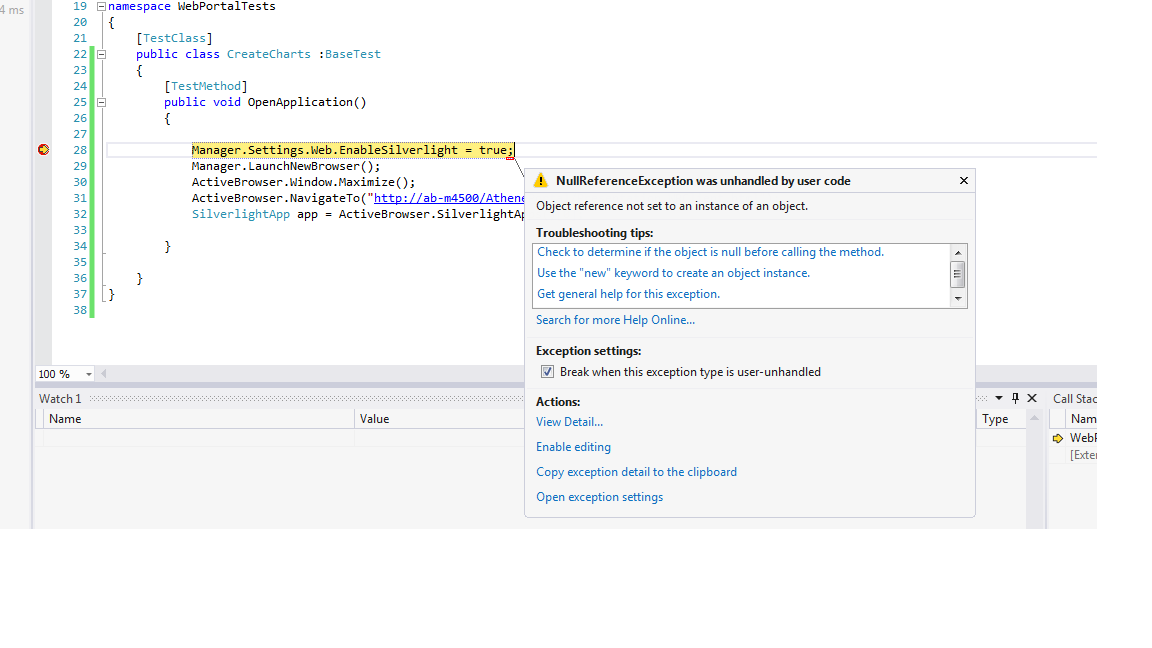Click the yellow warning icon in exception popup
This screenshot has height=648, width=1152.
[541, 181]
